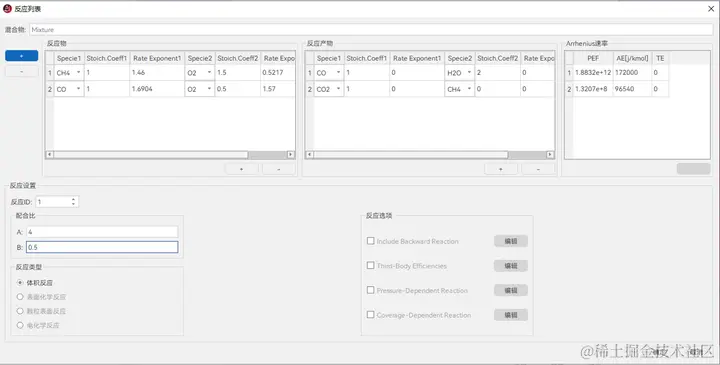The image size is (720, 365).
Task: Click 编辑 button for Third-Body Efficiencies
Action: pos(511,265)
